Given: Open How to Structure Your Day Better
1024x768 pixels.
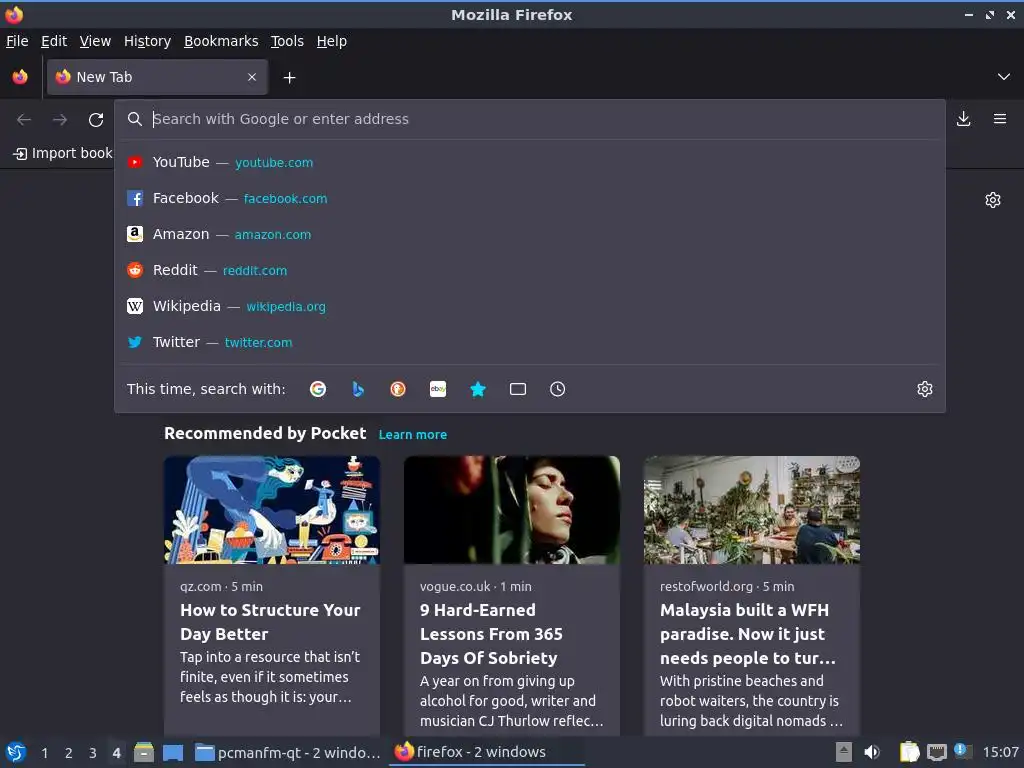Looking at the screenshot, I should (270, 622).
